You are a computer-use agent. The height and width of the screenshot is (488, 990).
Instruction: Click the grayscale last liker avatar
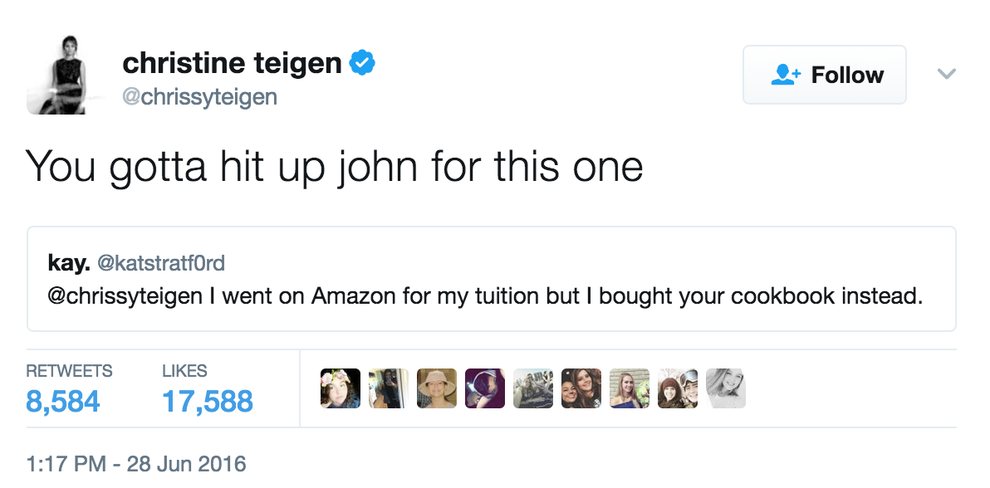coord(725,389)
